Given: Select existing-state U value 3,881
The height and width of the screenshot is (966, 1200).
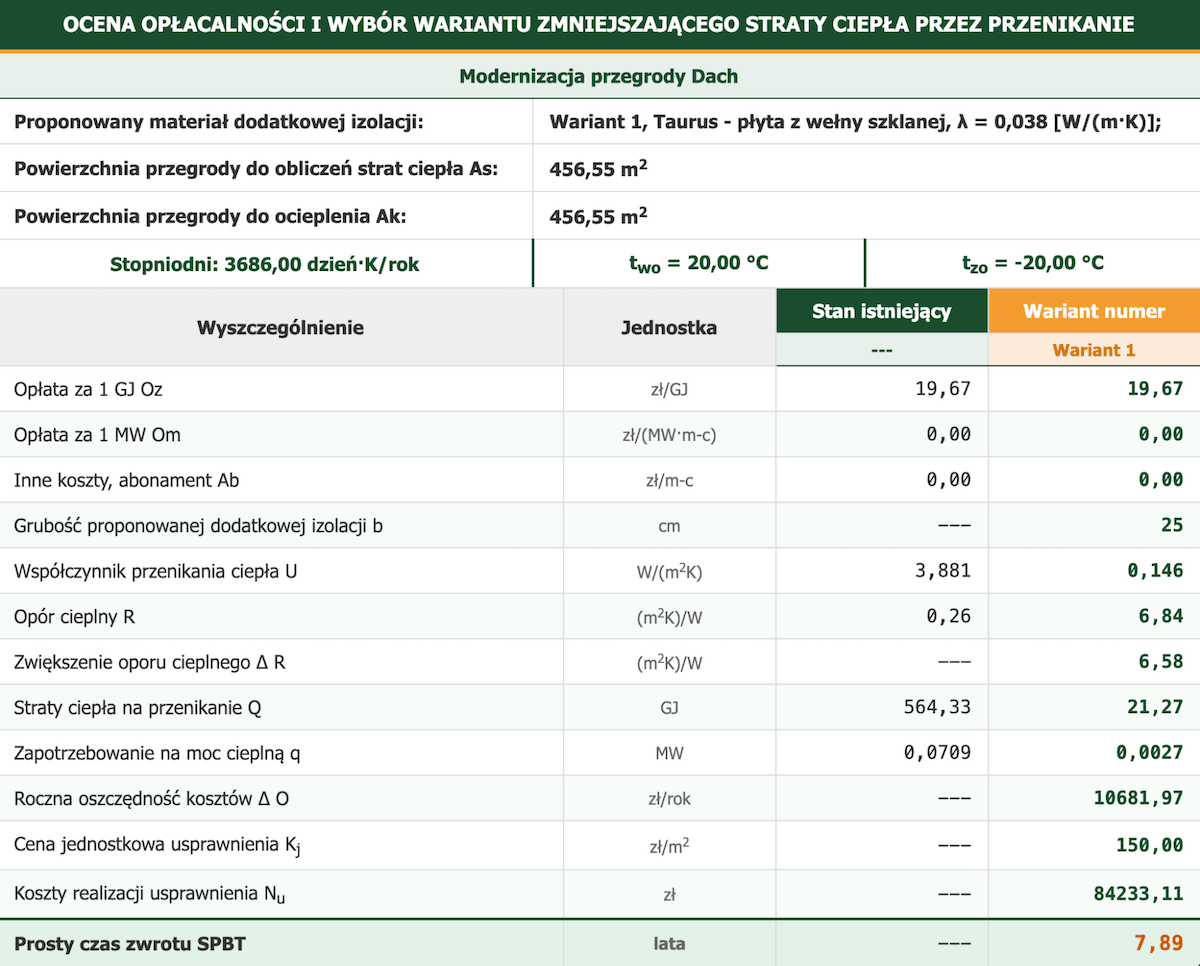Looking at the screenshot, I should click(942, 572).
